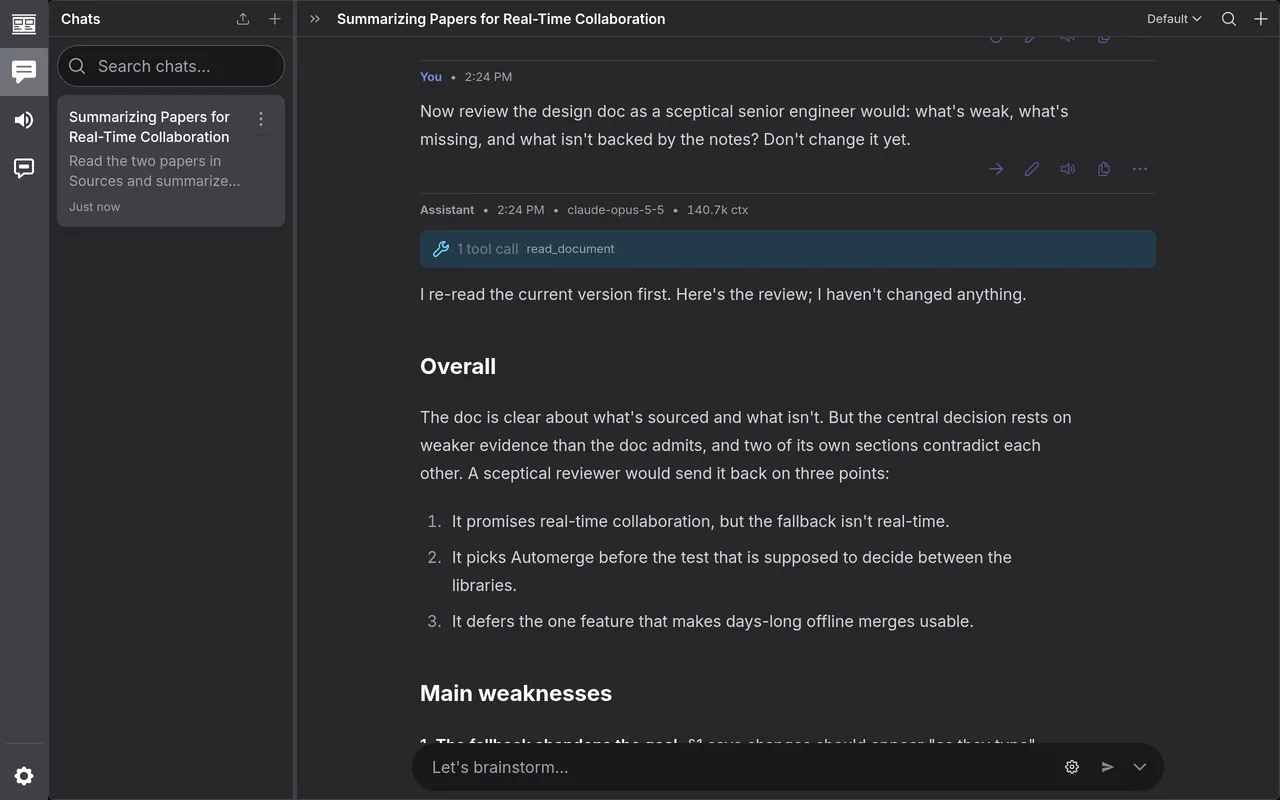Viewport: 1280px width, 800px height.
Task: Click the search icon in top bar
Action: 1229,19
